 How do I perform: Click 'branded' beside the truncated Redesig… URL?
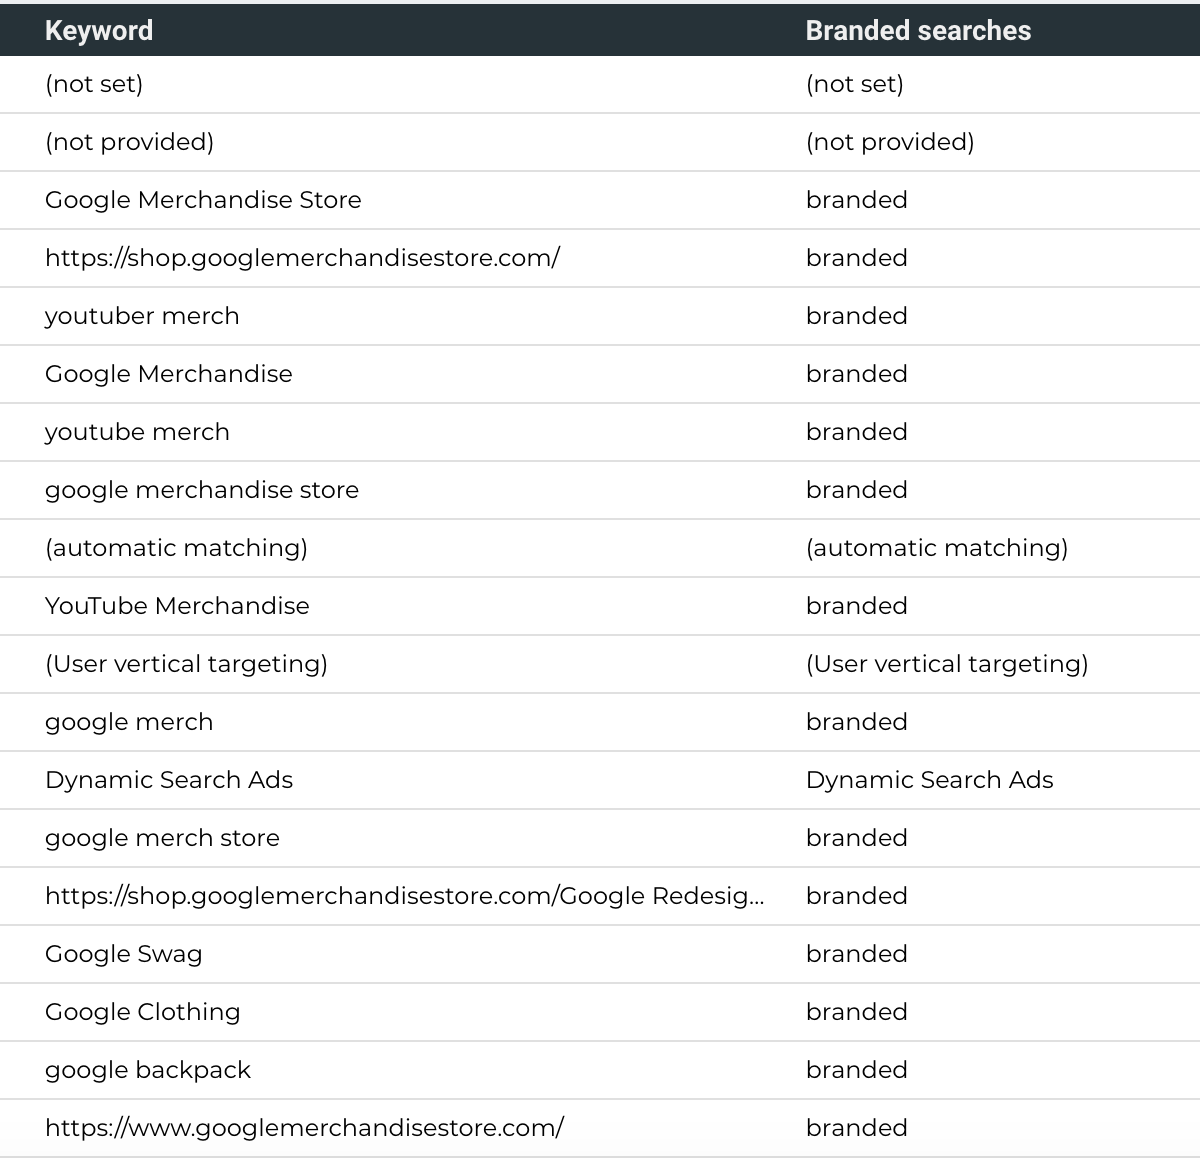857,896
